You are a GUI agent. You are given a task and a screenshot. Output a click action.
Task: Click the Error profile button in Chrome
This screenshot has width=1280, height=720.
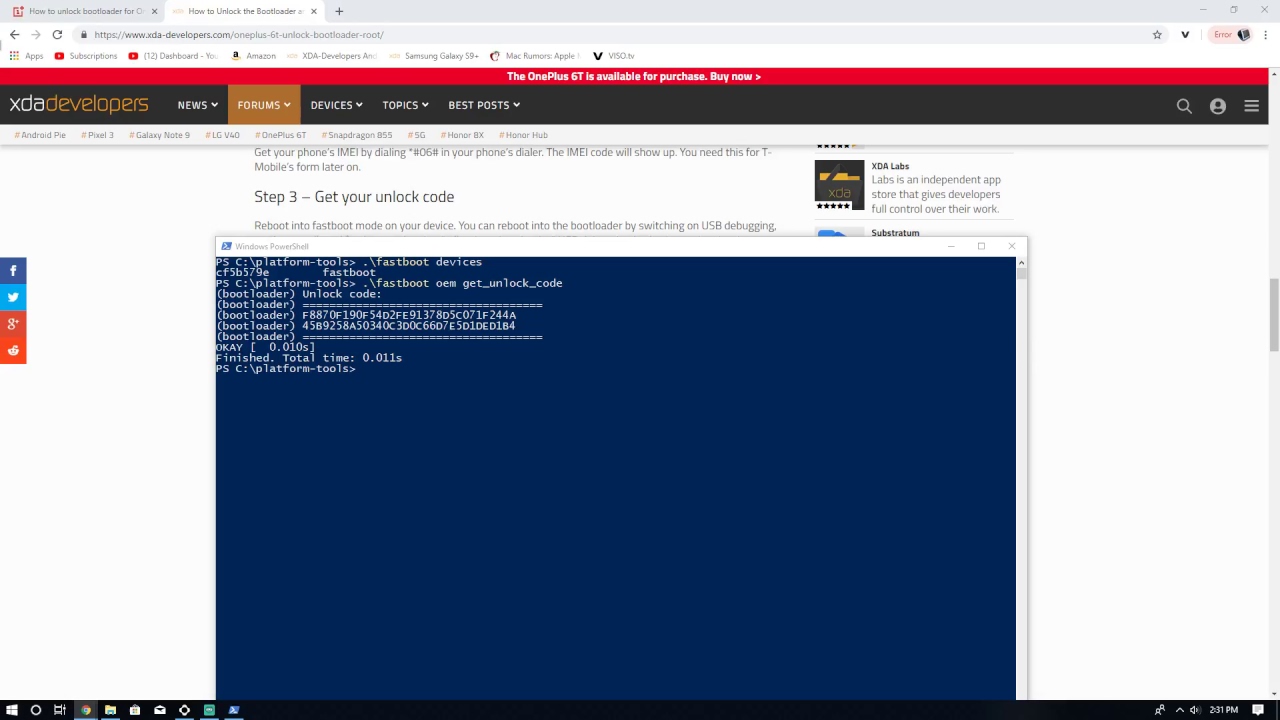pyautogui.click(x=1231, y=34)
